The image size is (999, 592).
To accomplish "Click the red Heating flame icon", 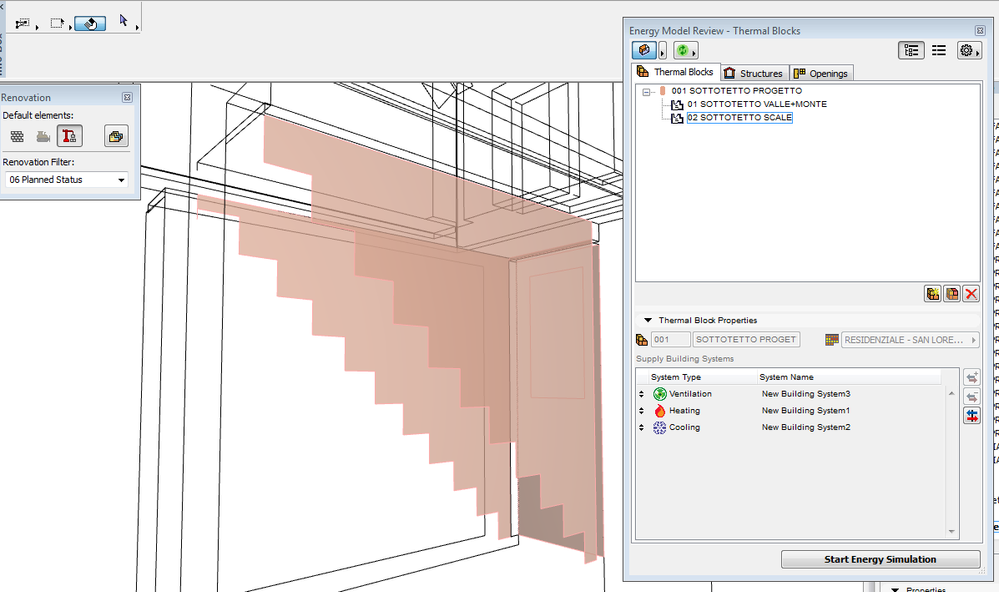I will click(x=659, y=410).
